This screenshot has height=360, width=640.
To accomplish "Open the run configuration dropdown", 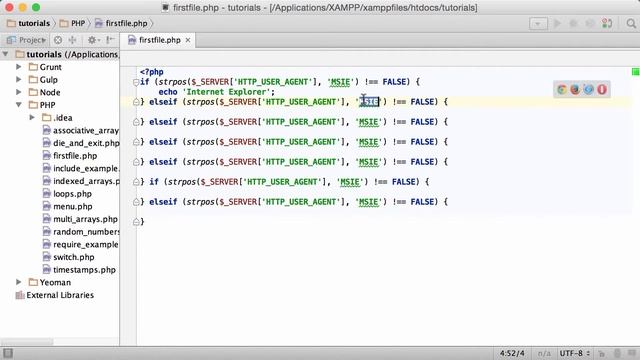I will pos(538,24).
